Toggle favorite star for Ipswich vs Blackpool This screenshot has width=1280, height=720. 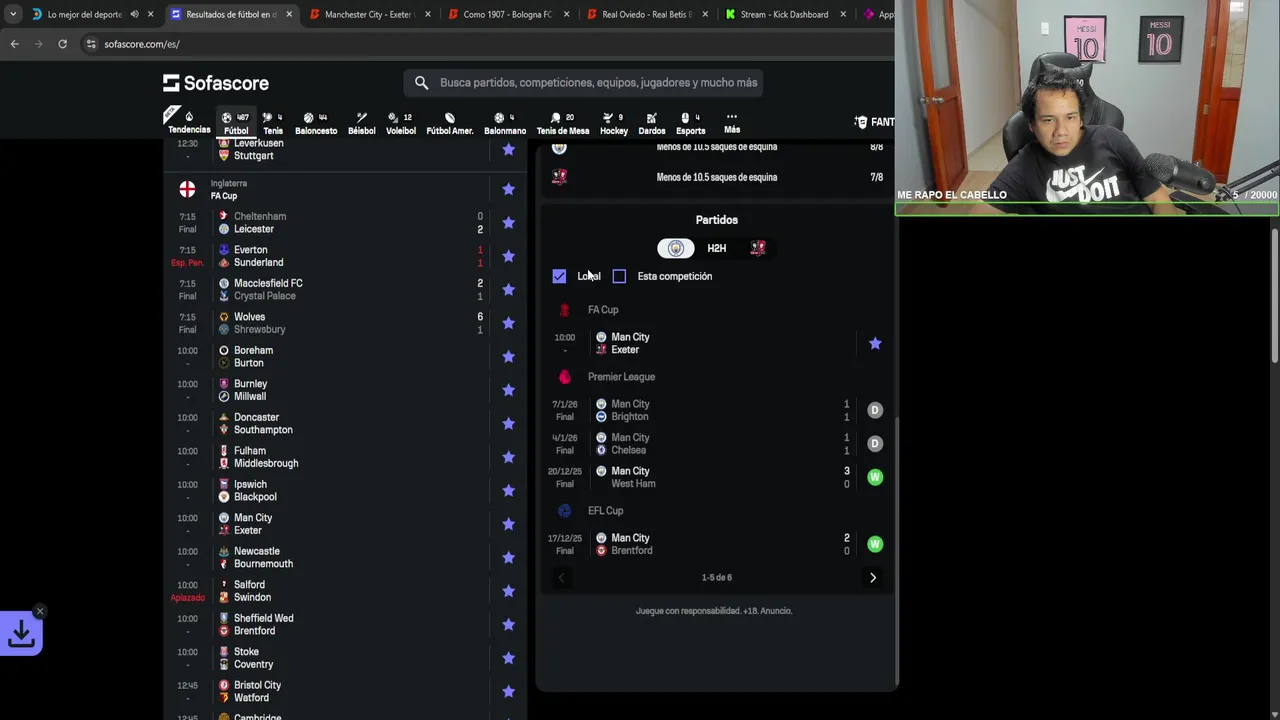click(x=508, y=490)
